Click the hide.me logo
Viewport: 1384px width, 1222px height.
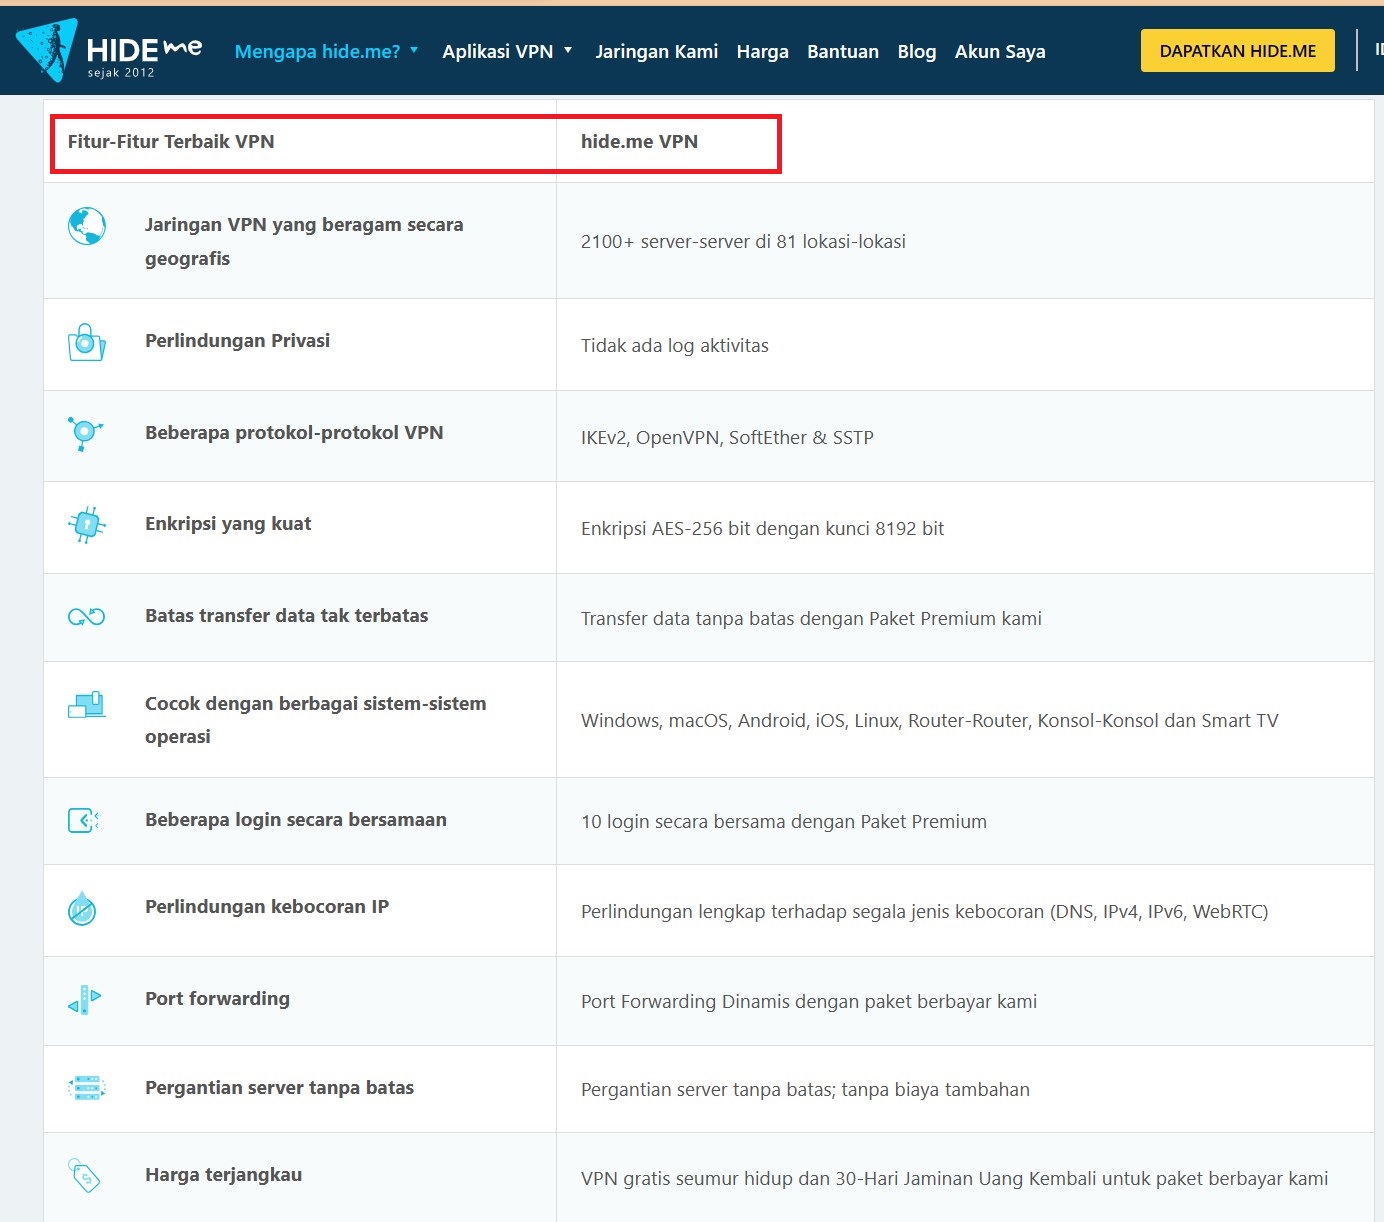[109, 51]
